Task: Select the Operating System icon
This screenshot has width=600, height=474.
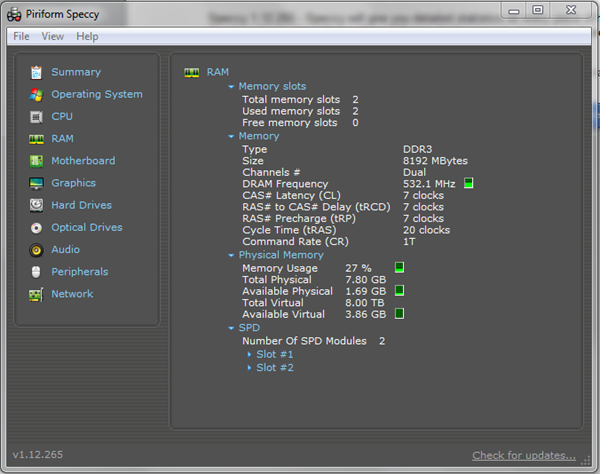Action: [x=36, y=94]
